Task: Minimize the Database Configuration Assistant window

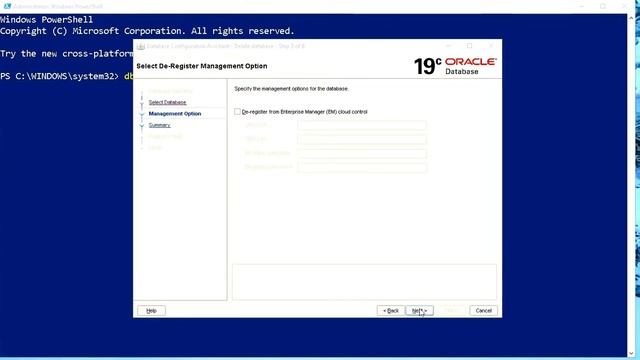Action: tap(448, 46)
